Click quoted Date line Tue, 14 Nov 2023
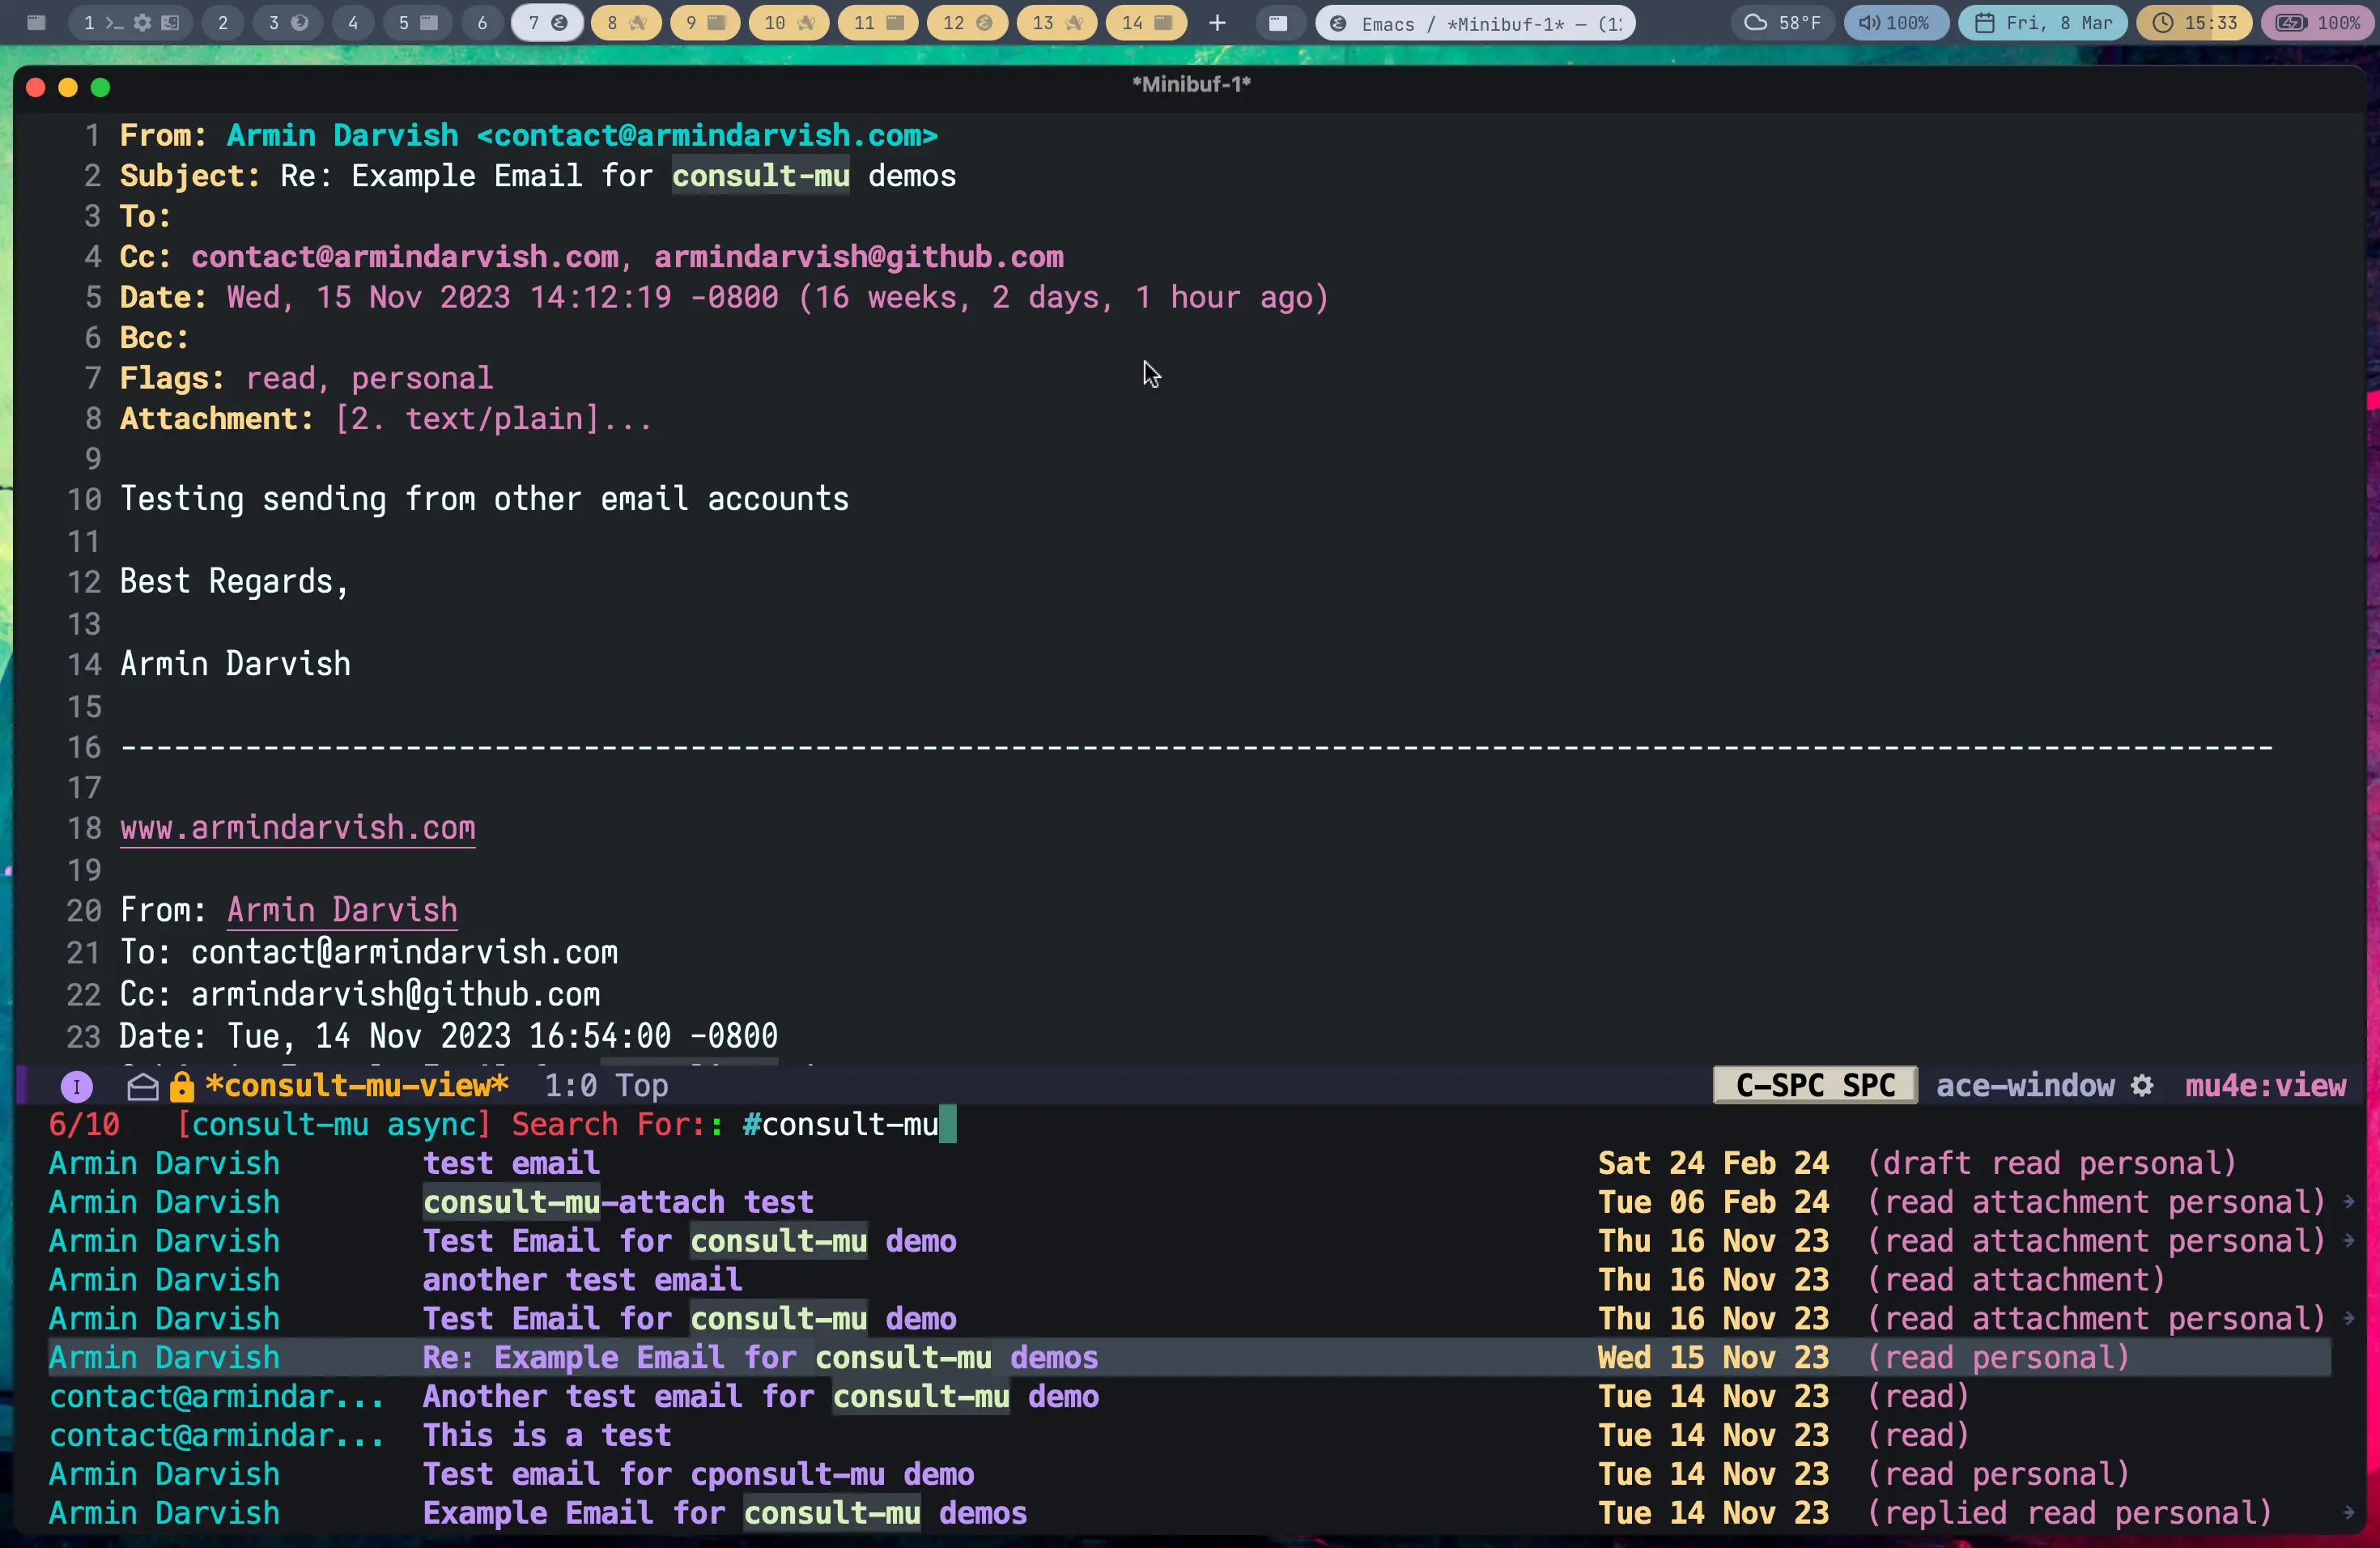This screenshot has width=2380, height=1548. coord(449,1036)
